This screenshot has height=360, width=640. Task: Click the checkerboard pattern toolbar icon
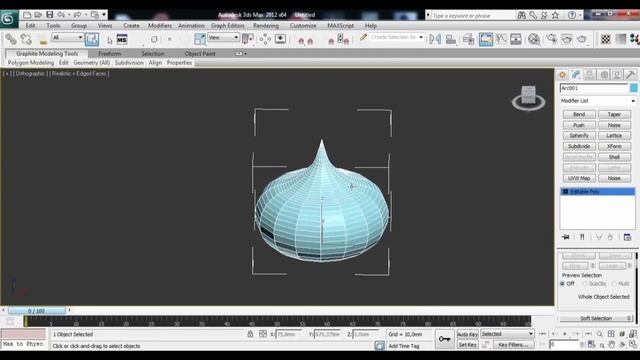click(606, 39)
